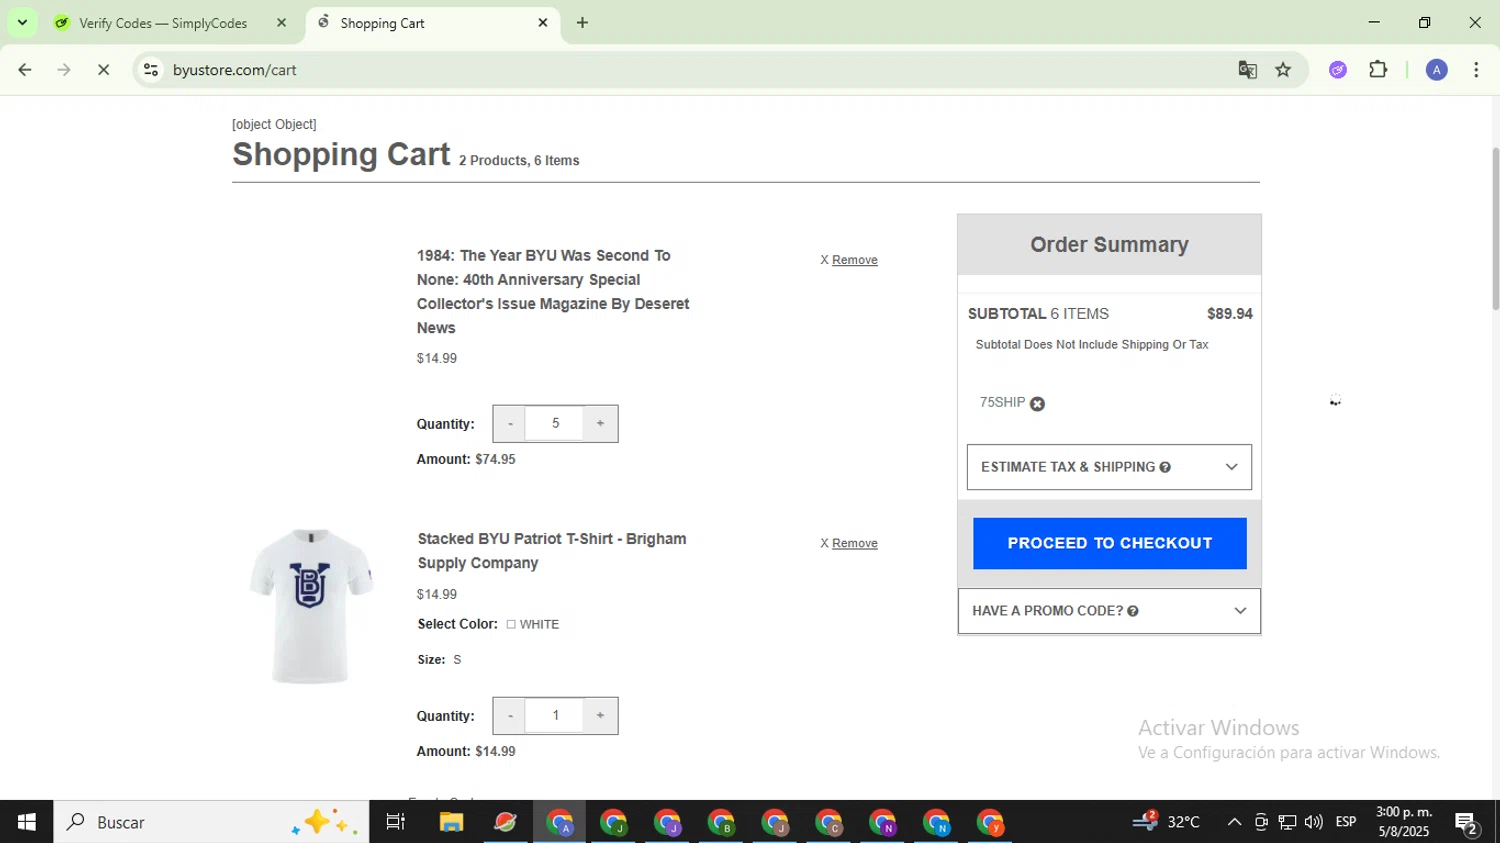Open the Chrome taskbar icon with Y badge
Screen dimensions: 1500x843
990,822
